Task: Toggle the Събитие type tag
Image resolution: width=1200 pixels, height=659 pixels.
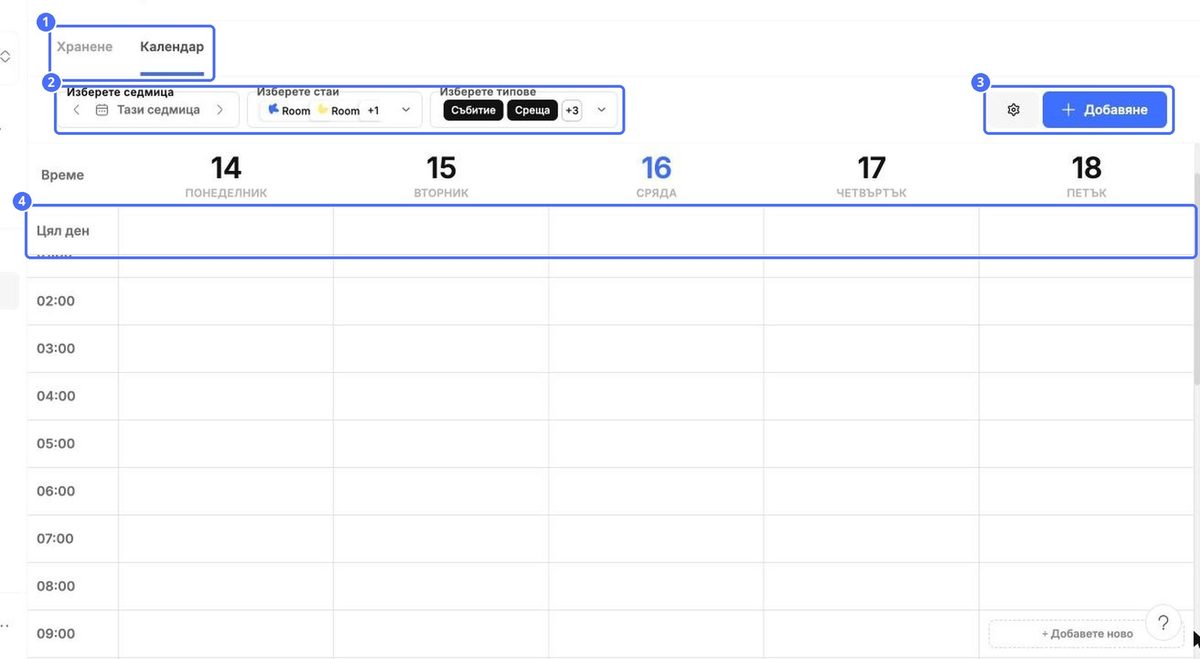Action: pos(473,110)
